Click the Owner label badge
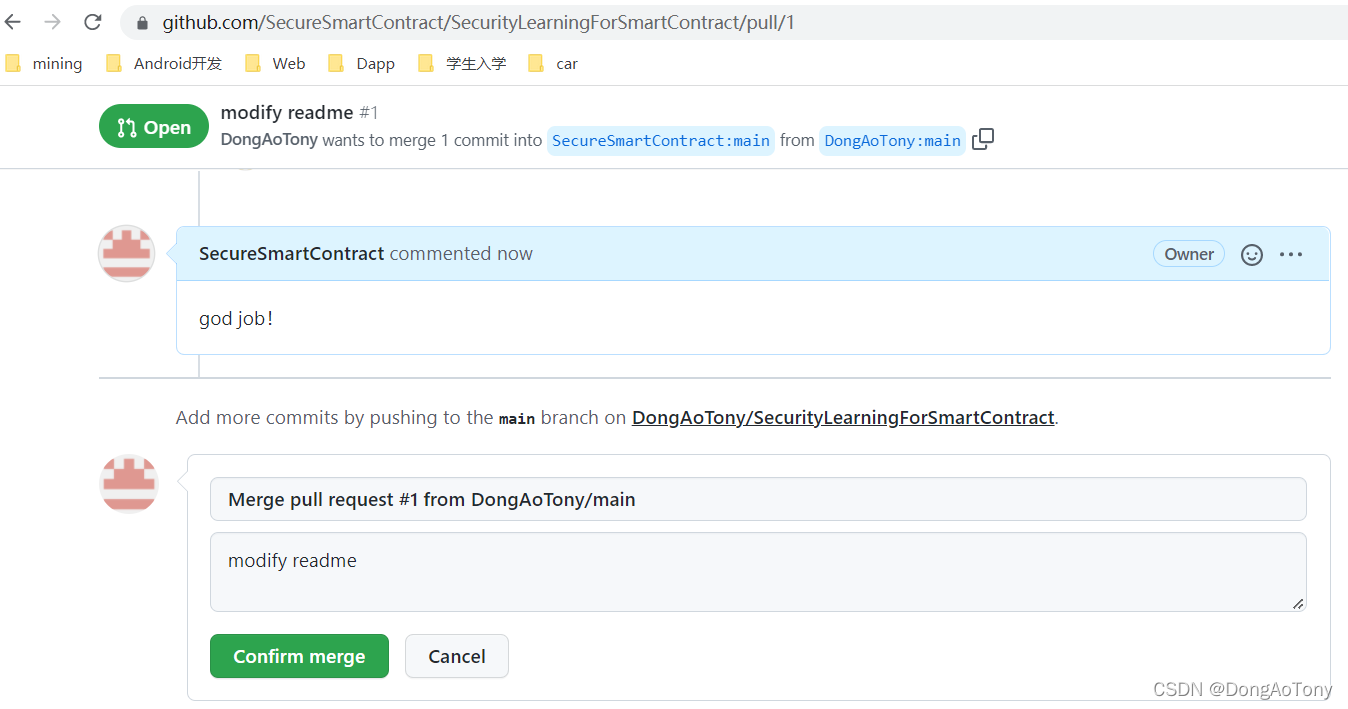Screen dimensions: 1348x709 (1189, 254)
